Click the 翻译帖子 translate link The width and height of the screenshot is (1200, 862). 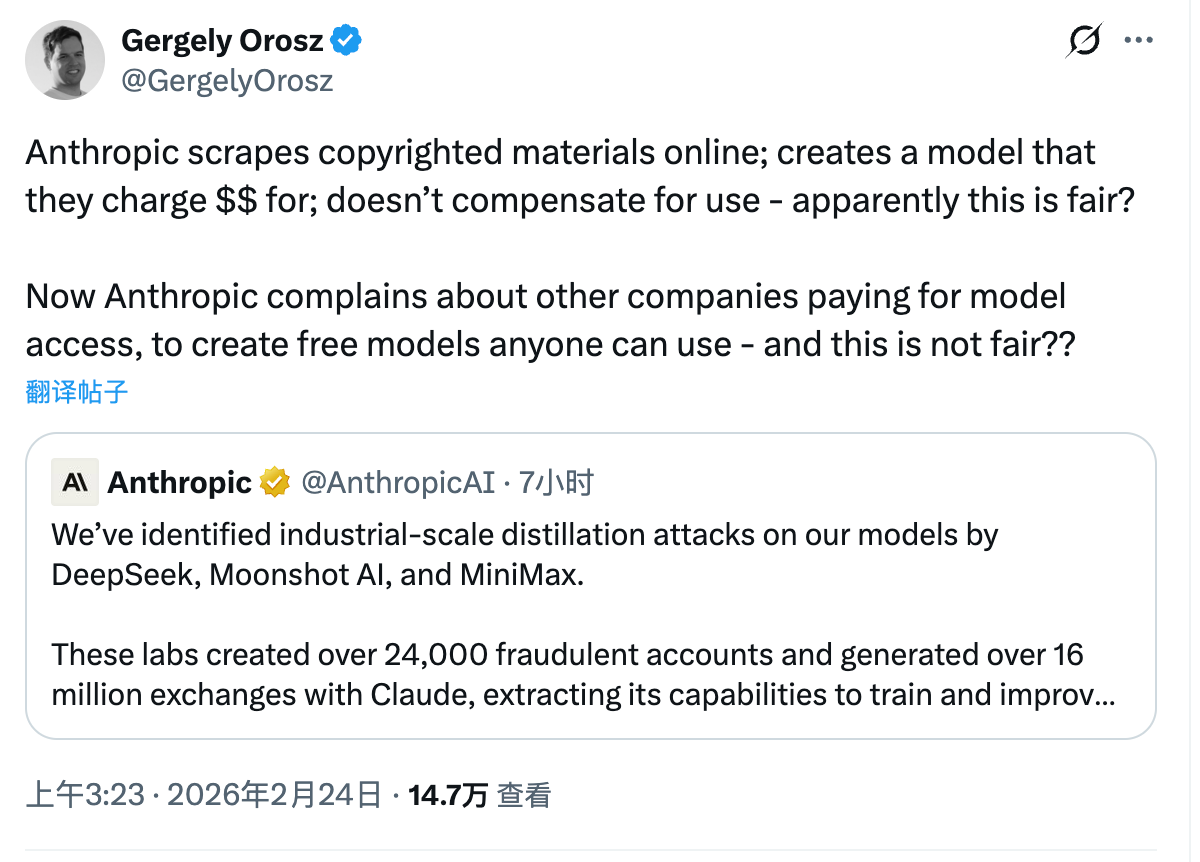(77, 391)
